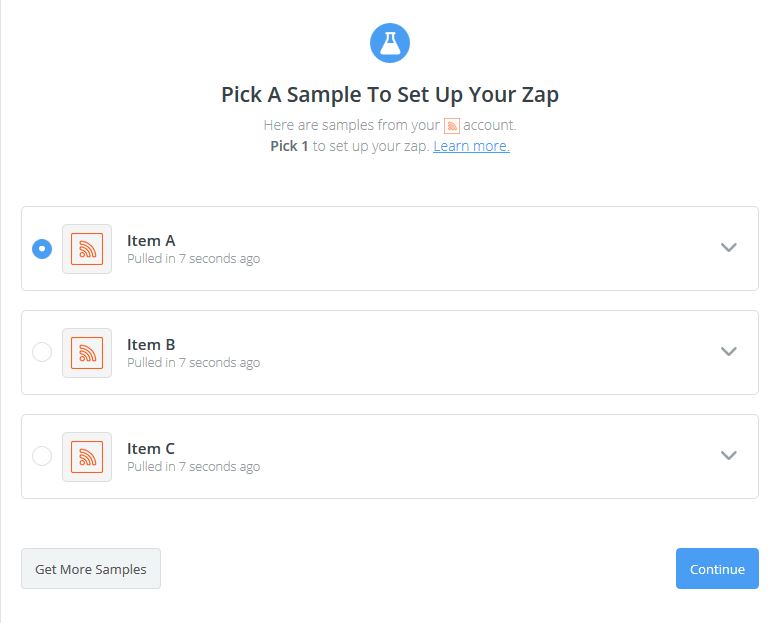Click the RSS icon beside Item C
The height and width of the screenshot is (623, 771).
(x=87, y=457)
